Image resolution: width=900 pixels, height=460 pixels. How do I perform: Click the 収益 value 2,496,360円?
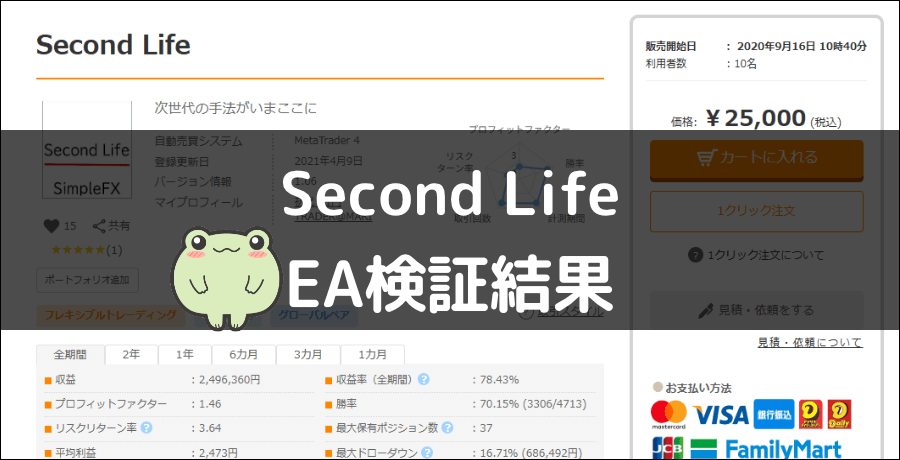click(230, 380)
